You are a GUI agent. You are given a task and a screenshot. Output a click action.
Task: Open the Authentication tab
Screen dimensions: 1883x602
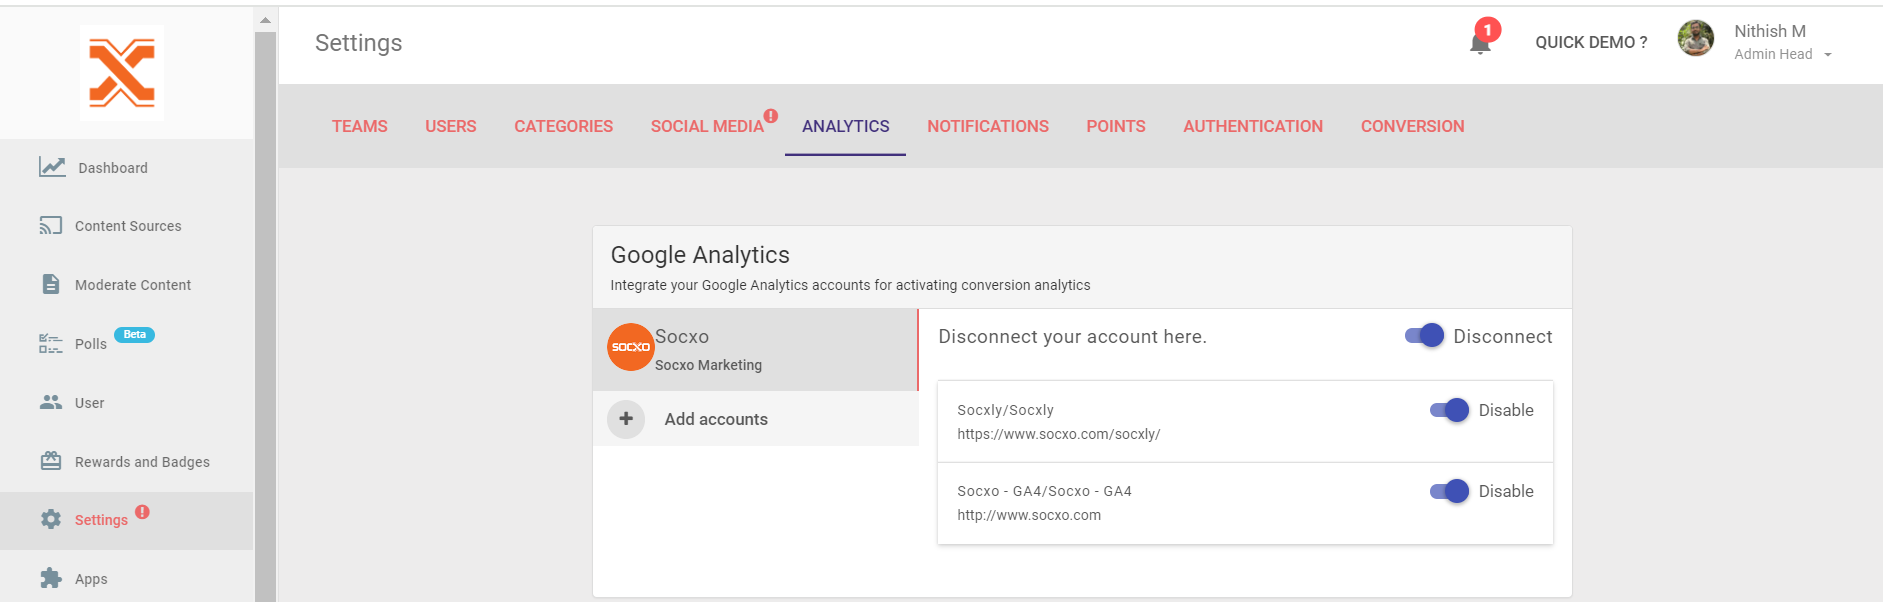[1253, 126]
